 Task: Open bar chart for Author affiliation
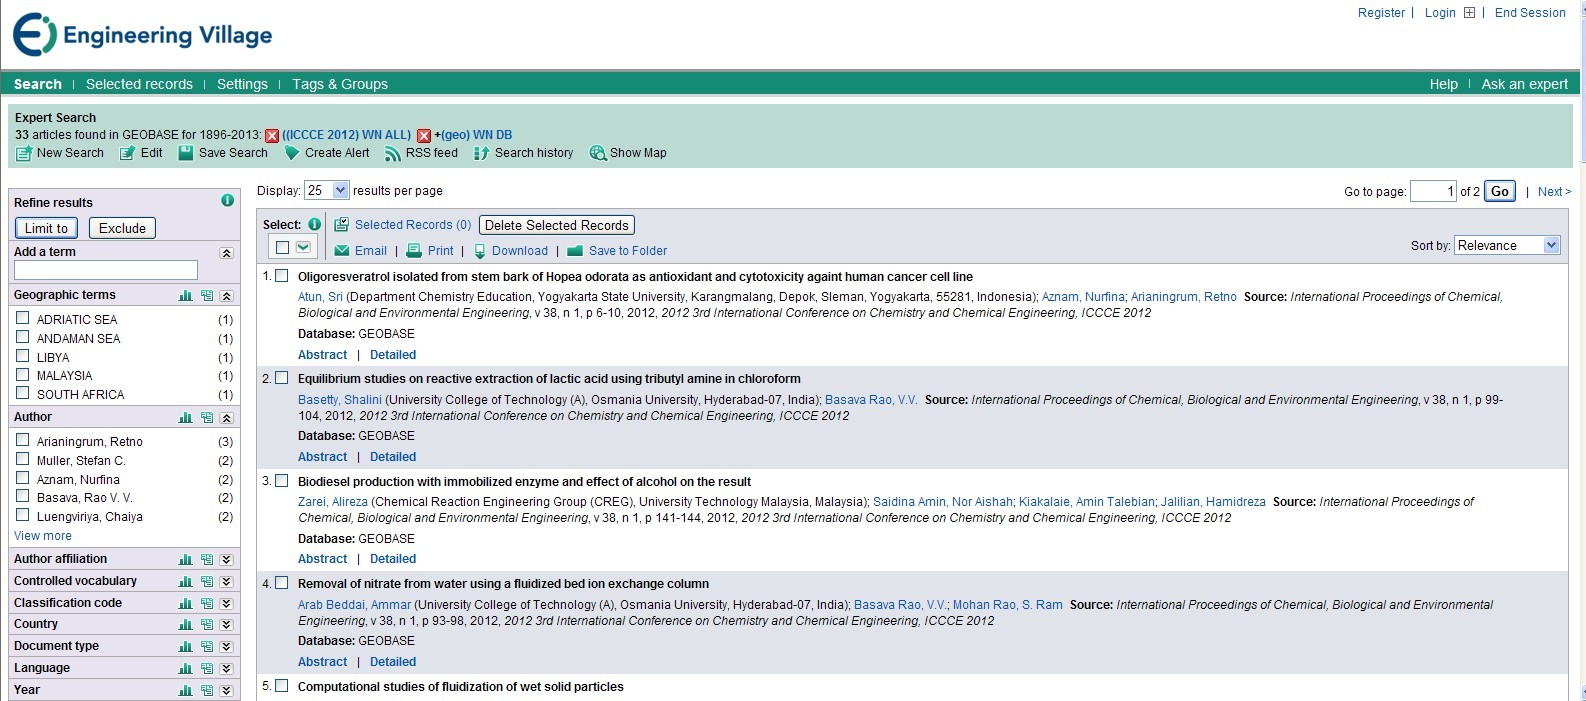(185, 560)
